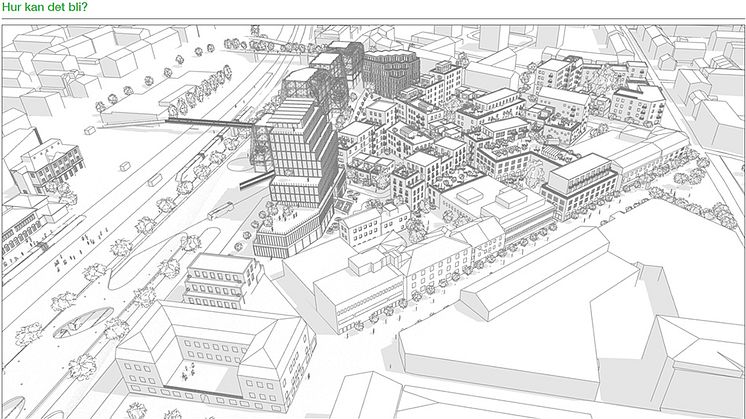
Task: Click the elevated pedestrian bridge over the tracks
Action: point(210,124)
